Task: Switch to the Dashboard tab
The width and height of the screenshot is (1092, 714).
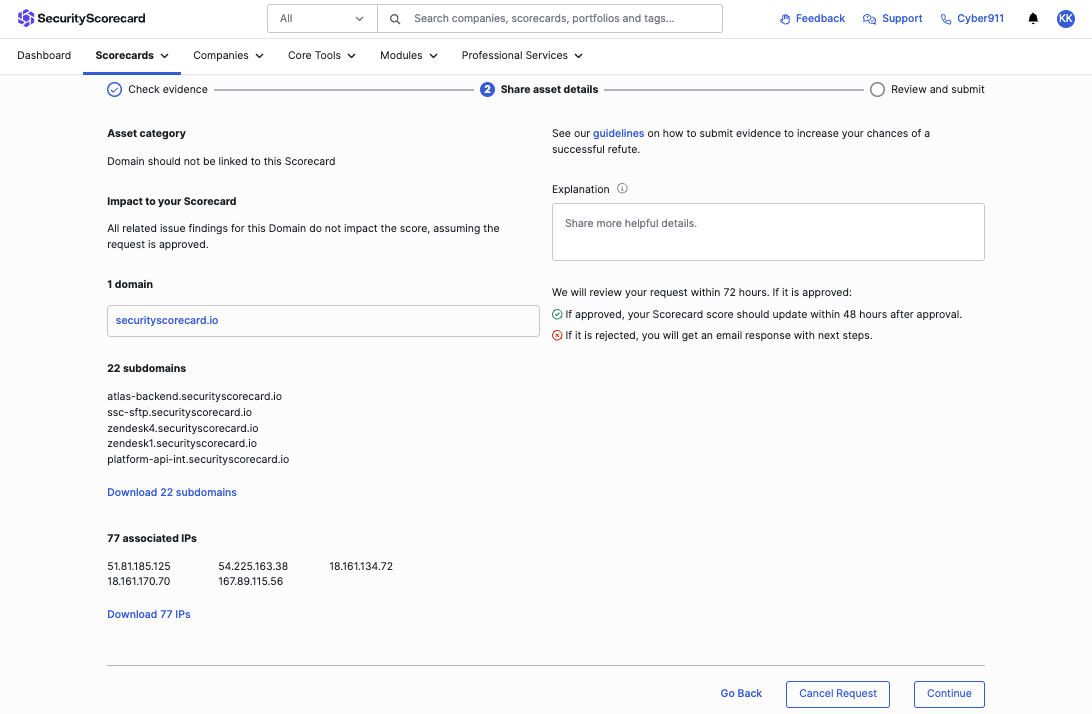Action: 44,55
